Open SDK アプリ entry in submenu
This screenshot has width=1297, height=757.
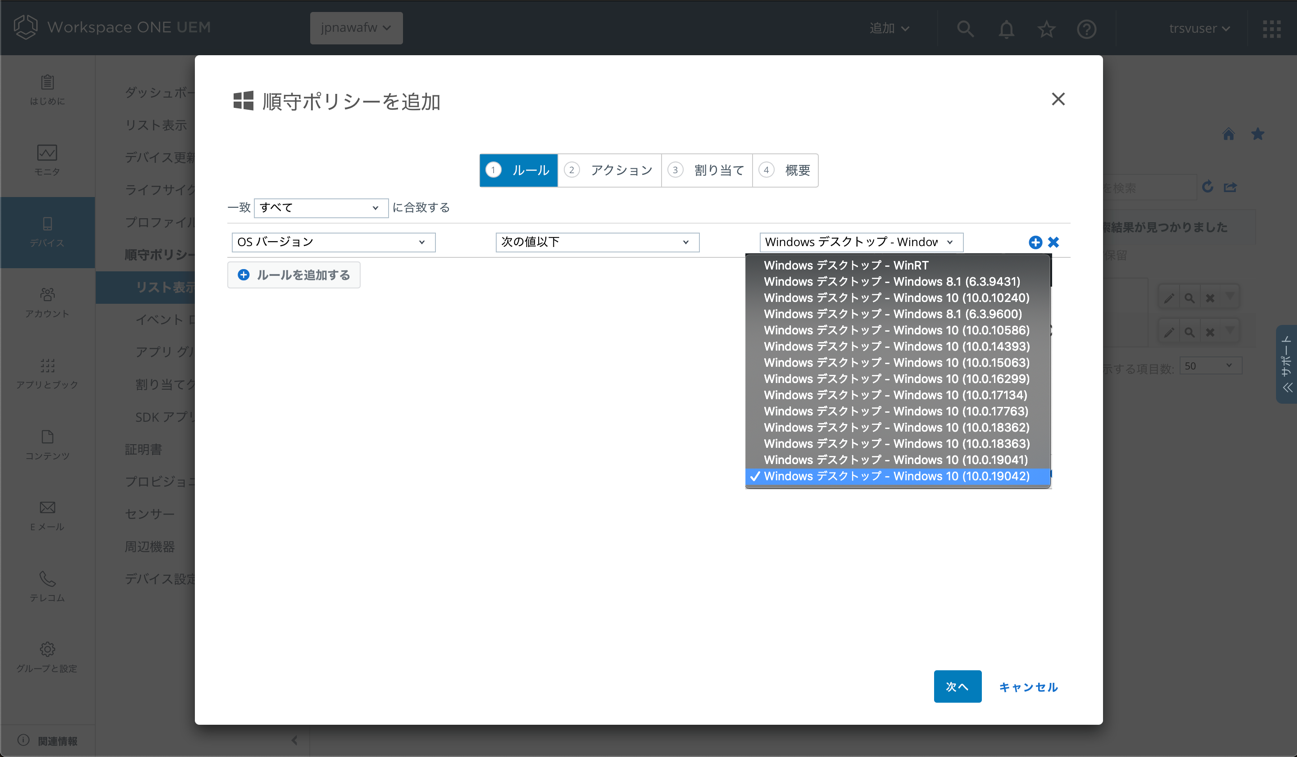pos(165,417)
